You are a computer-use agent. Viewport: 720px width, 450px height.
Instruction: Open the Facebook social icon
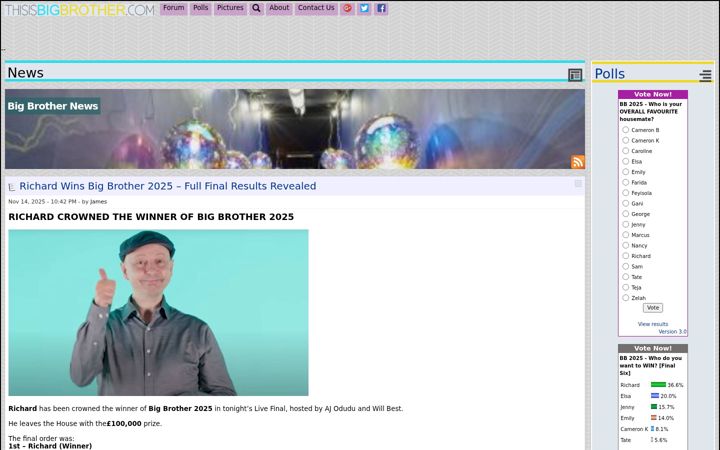click(381, 8)
